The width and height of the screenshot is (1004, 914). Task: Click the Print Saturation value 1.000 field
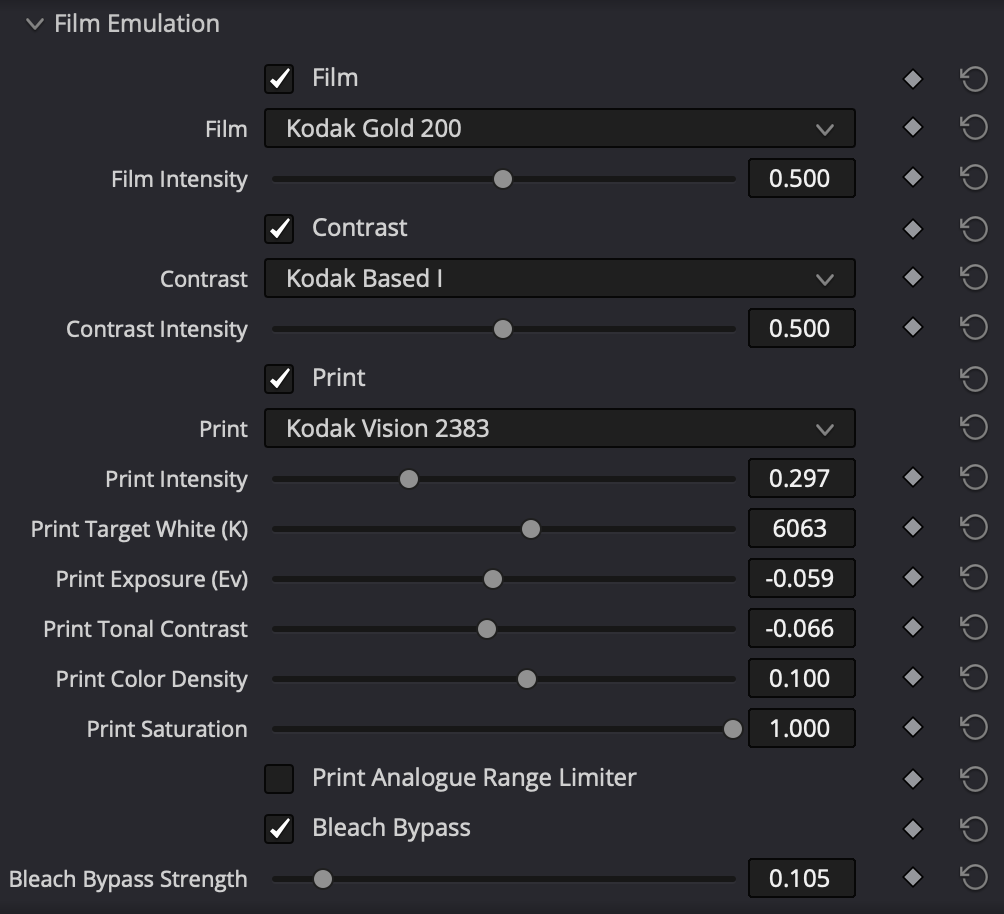click(802, 728)
